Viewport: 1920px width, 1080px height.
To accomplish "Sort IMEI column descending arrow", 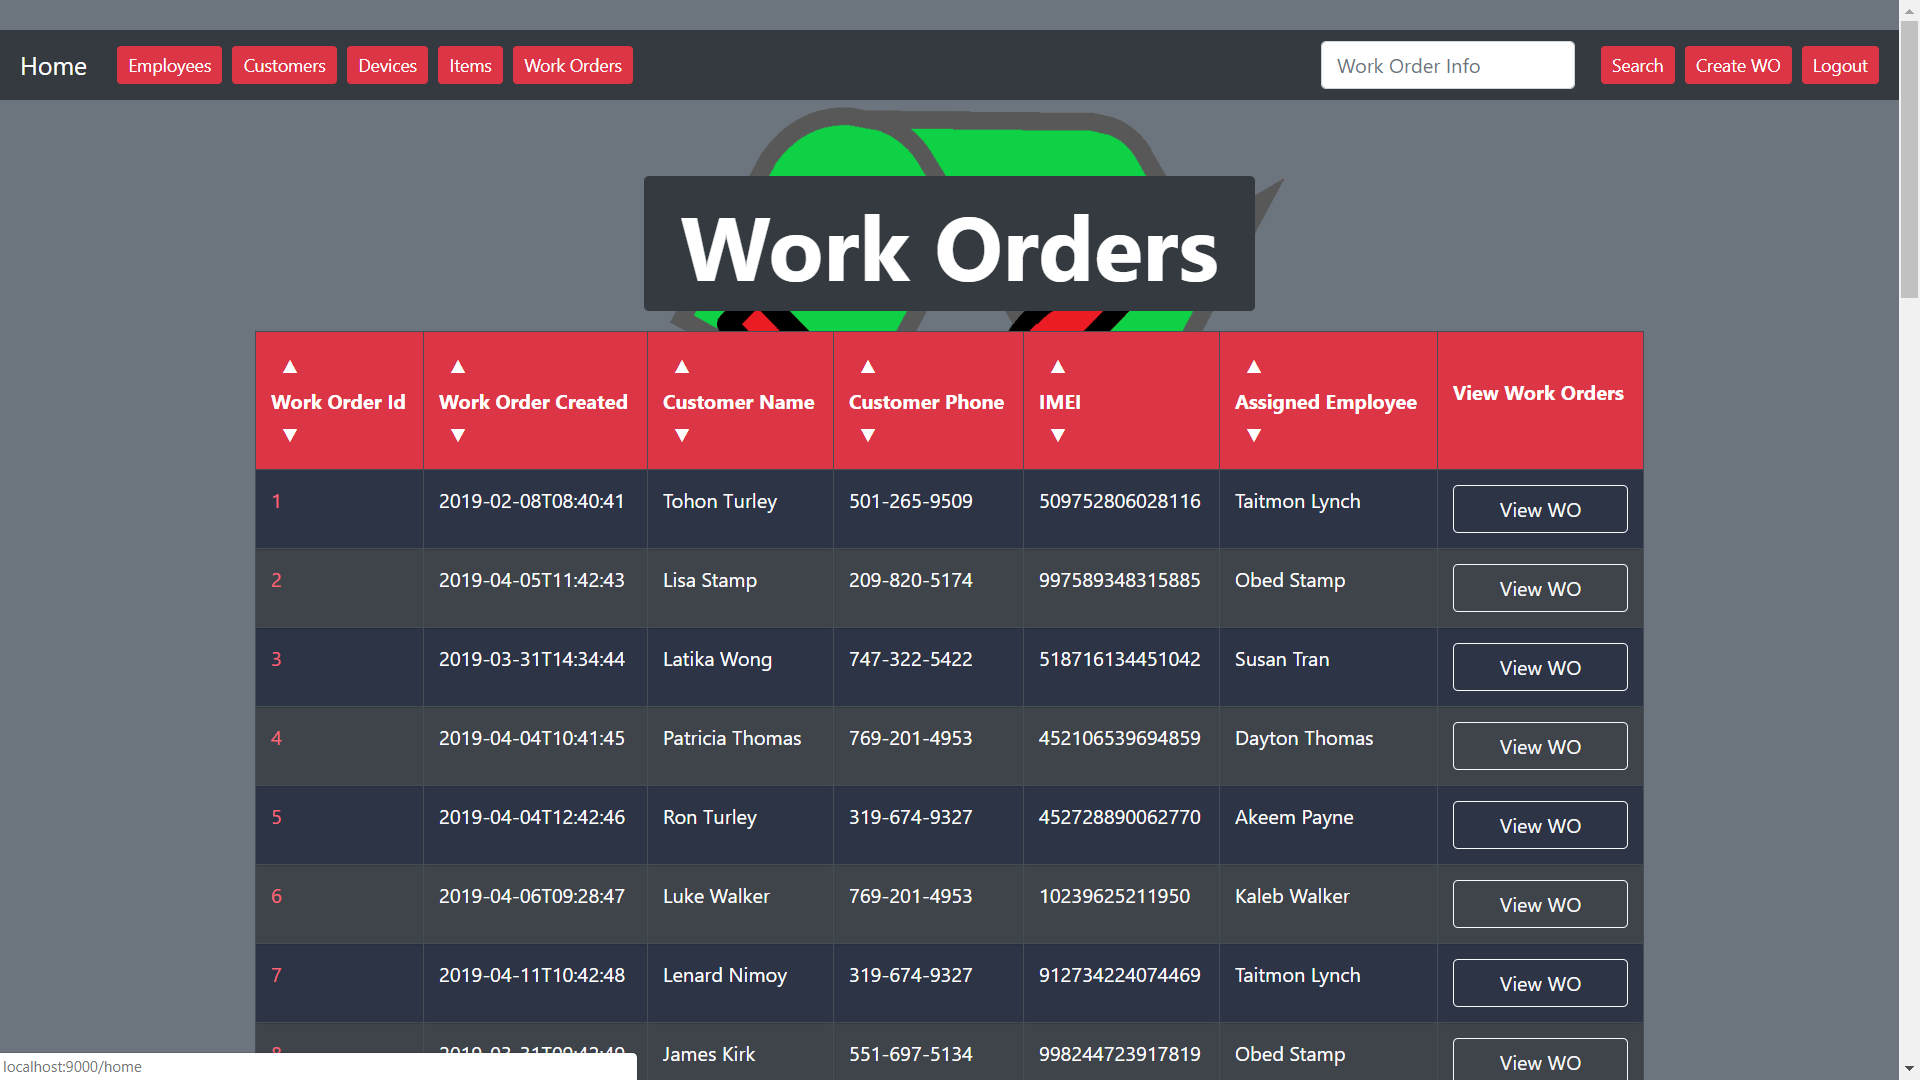I will coord(1058,435).
